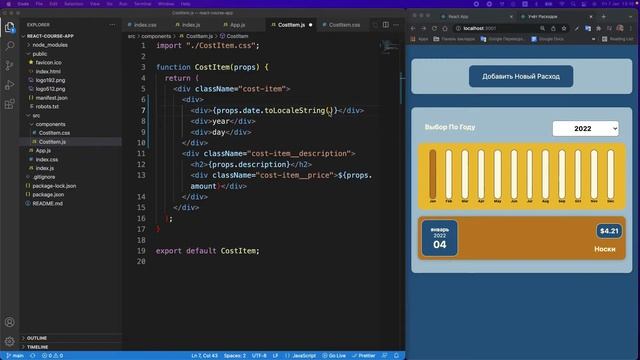Click the editor minimap
The image size is (640, 360).
click(390, 46)
